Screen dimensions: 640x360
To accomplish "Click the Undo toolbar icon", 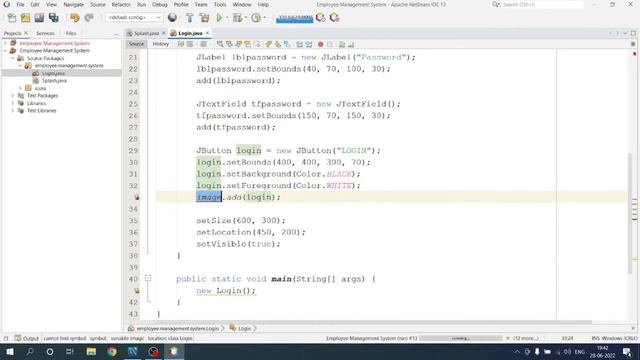I will tap(74, 18).
